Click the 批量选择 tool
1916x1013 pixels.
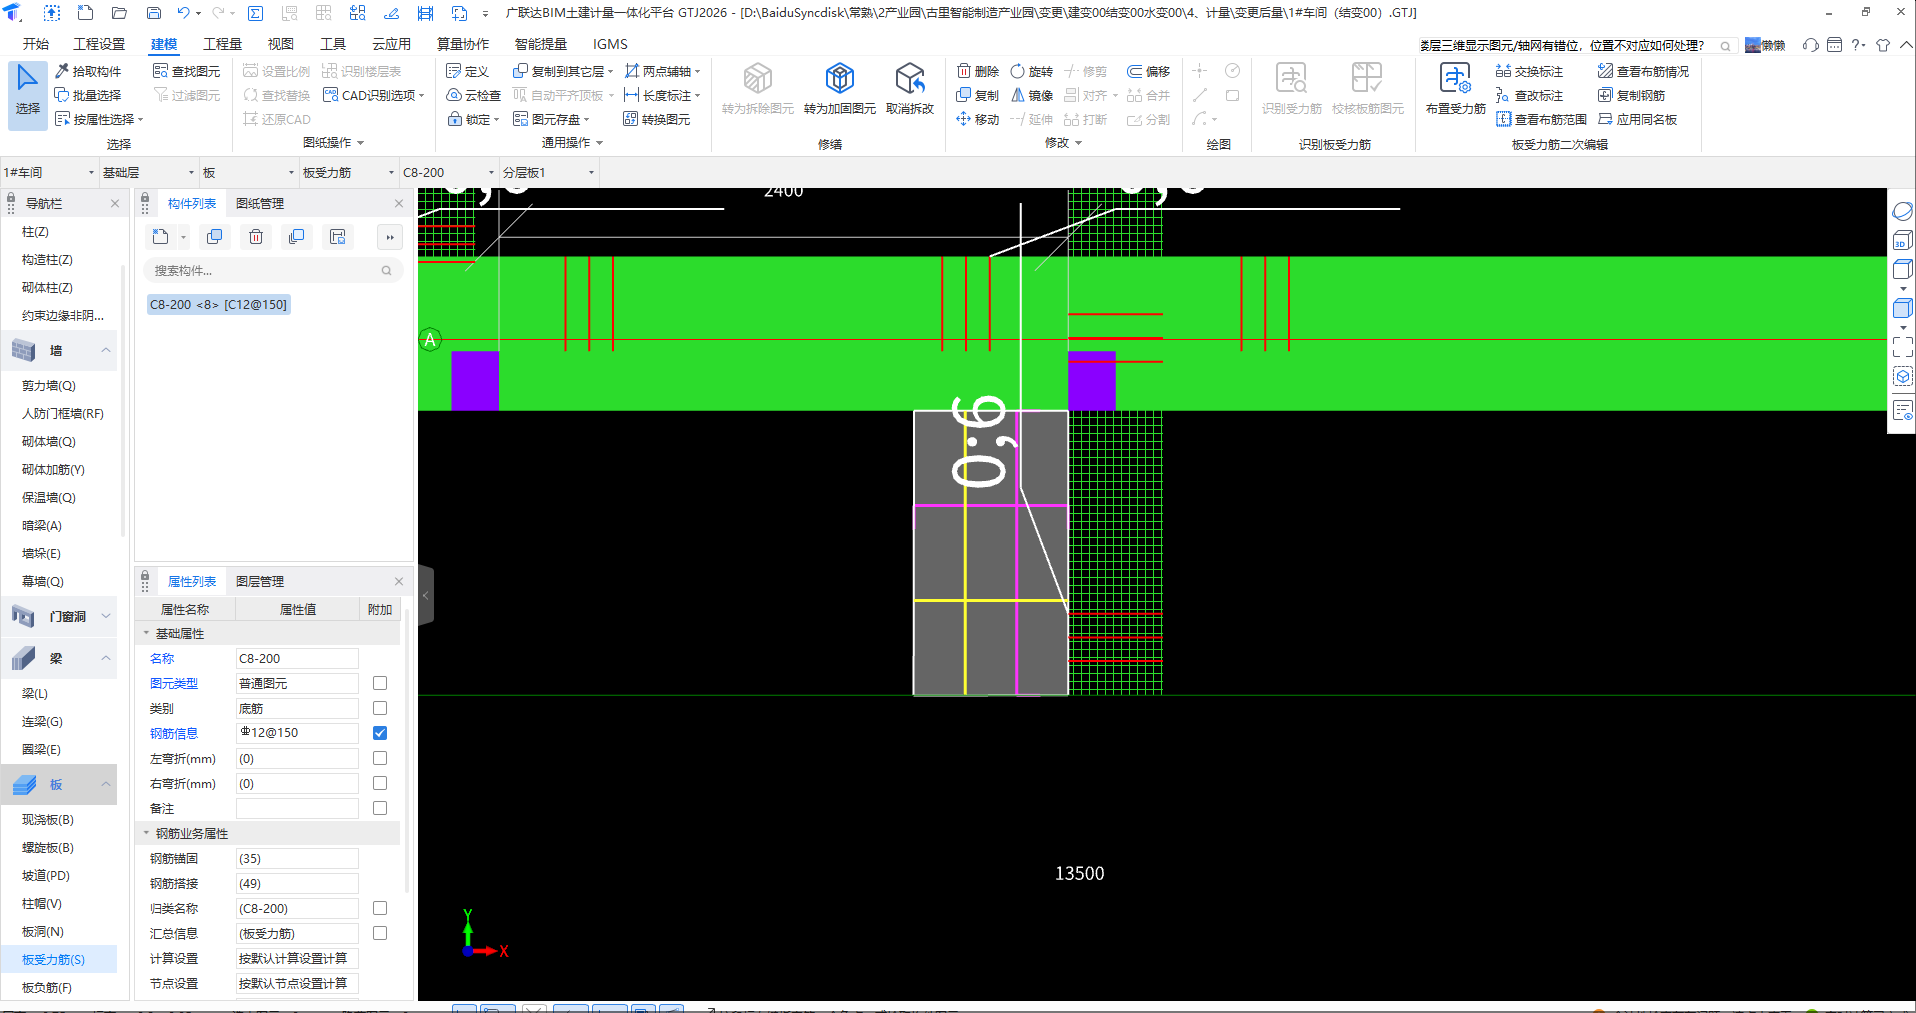coord(88,95)
